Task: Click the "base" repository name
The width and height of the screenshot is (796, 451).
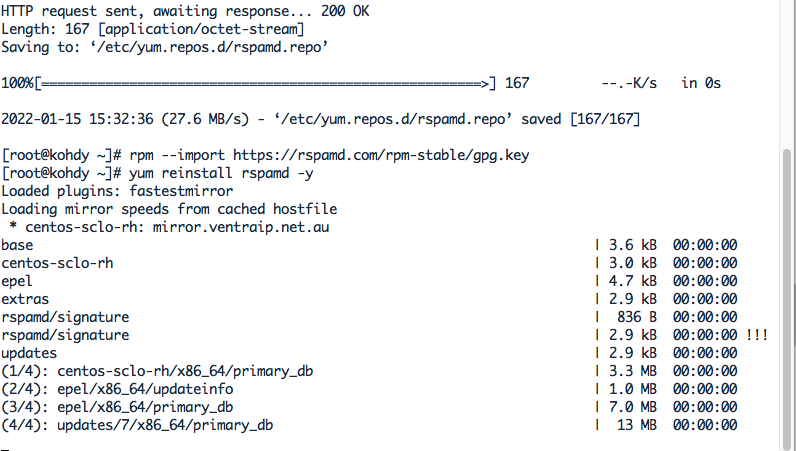Action: pyautogui.click(x=17, y=245)
